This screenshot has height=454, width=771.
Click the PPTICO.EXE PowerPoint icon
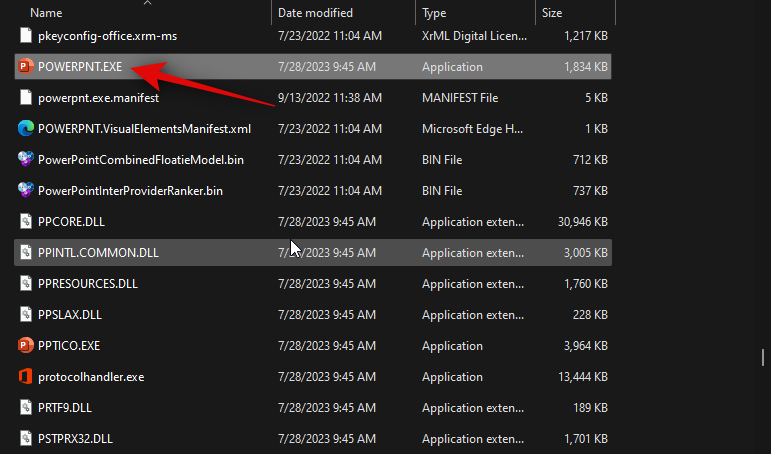(26, 345)
